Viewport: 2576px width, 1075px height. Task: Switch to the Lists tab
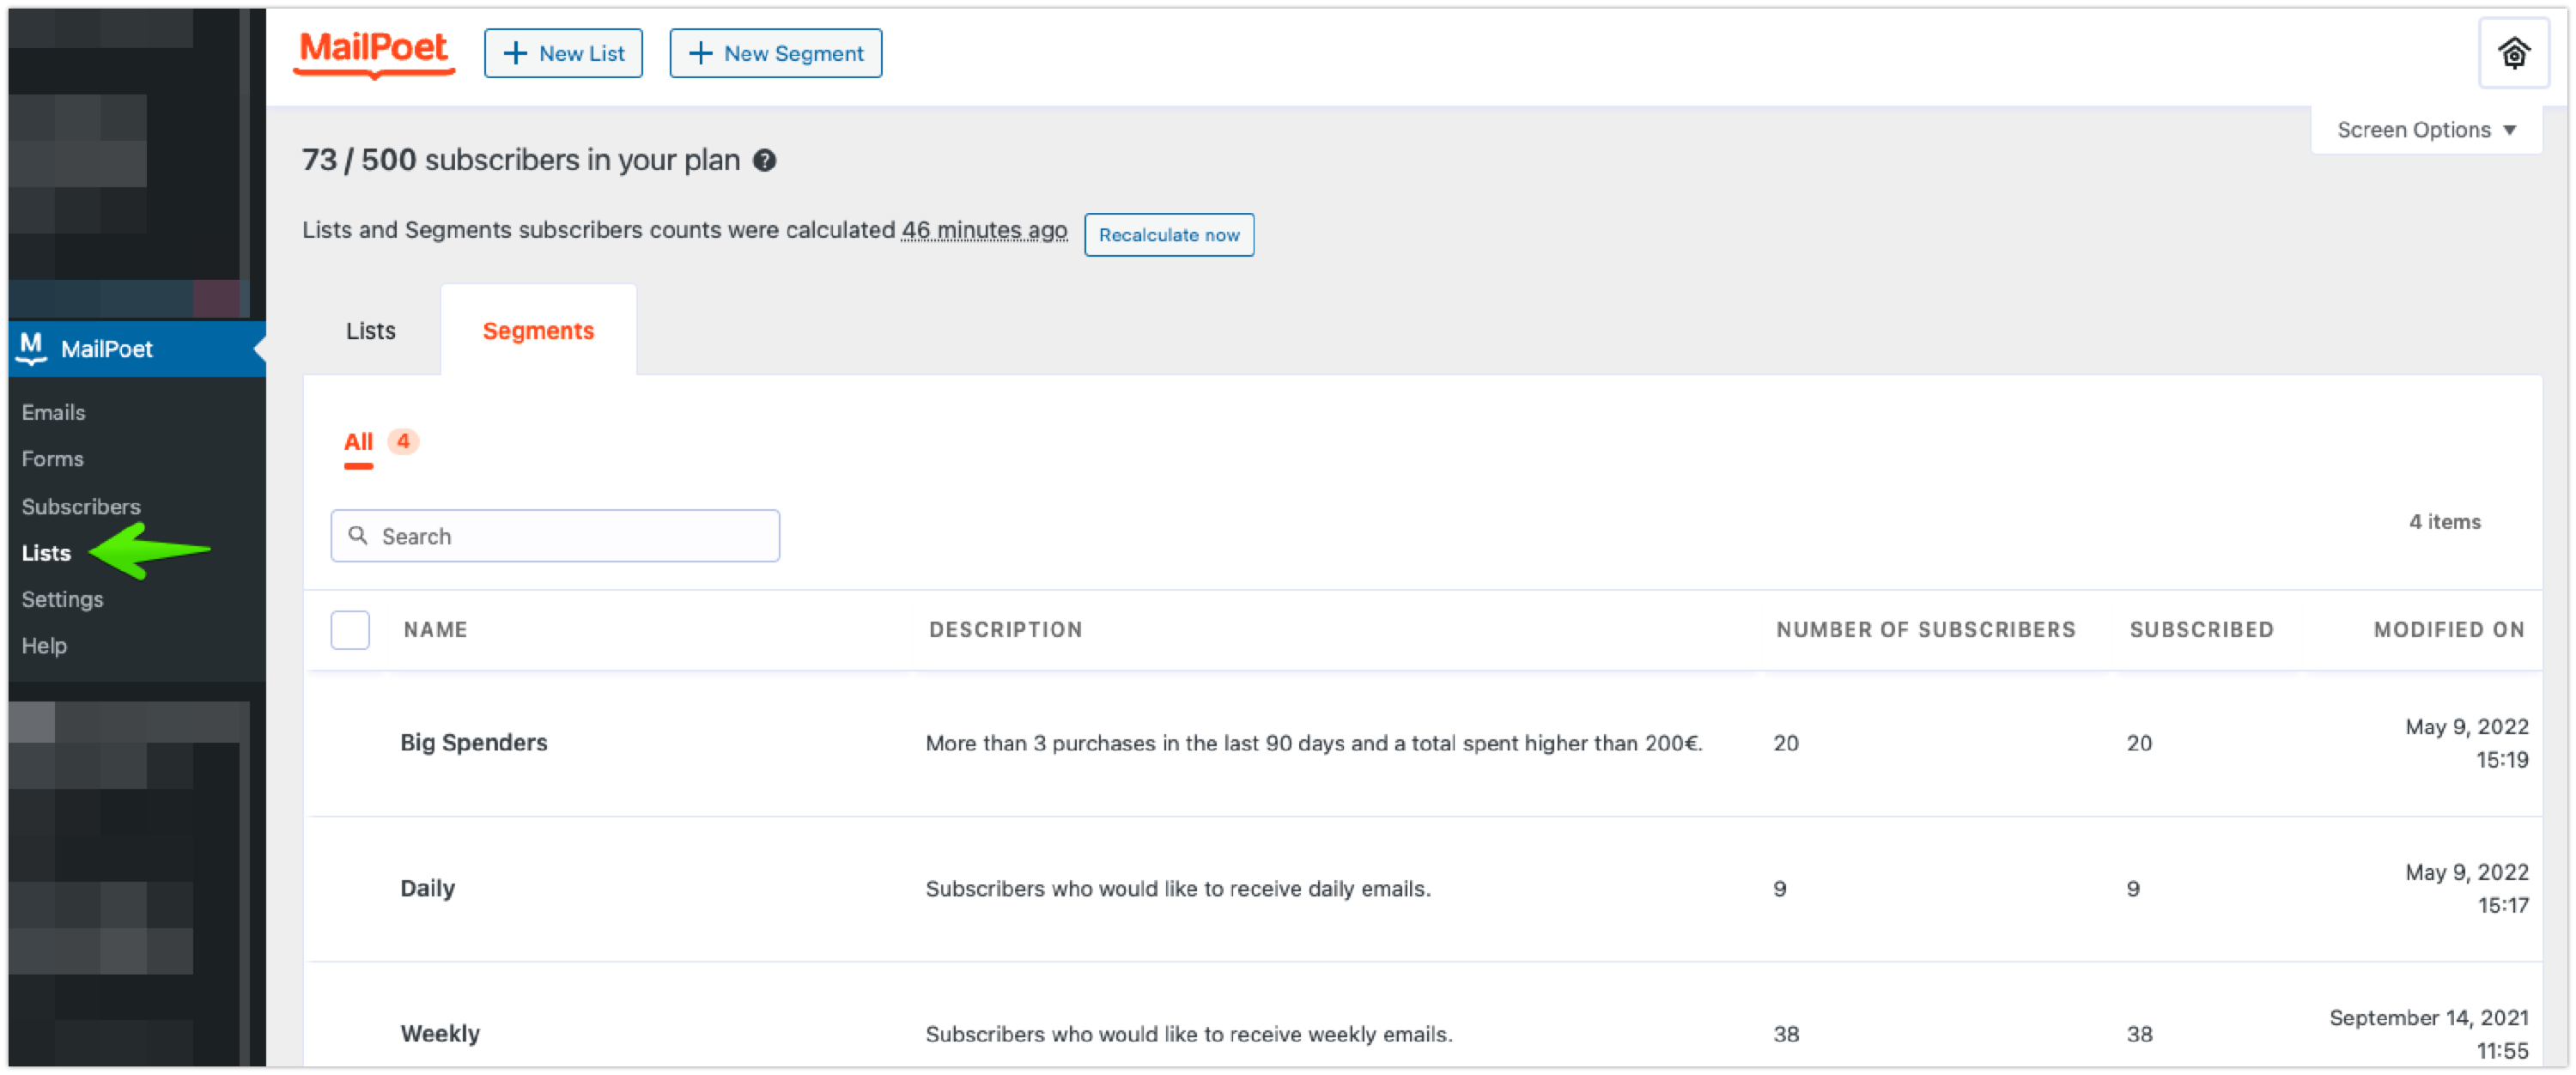pyautogui.click(x=370, y=331)
